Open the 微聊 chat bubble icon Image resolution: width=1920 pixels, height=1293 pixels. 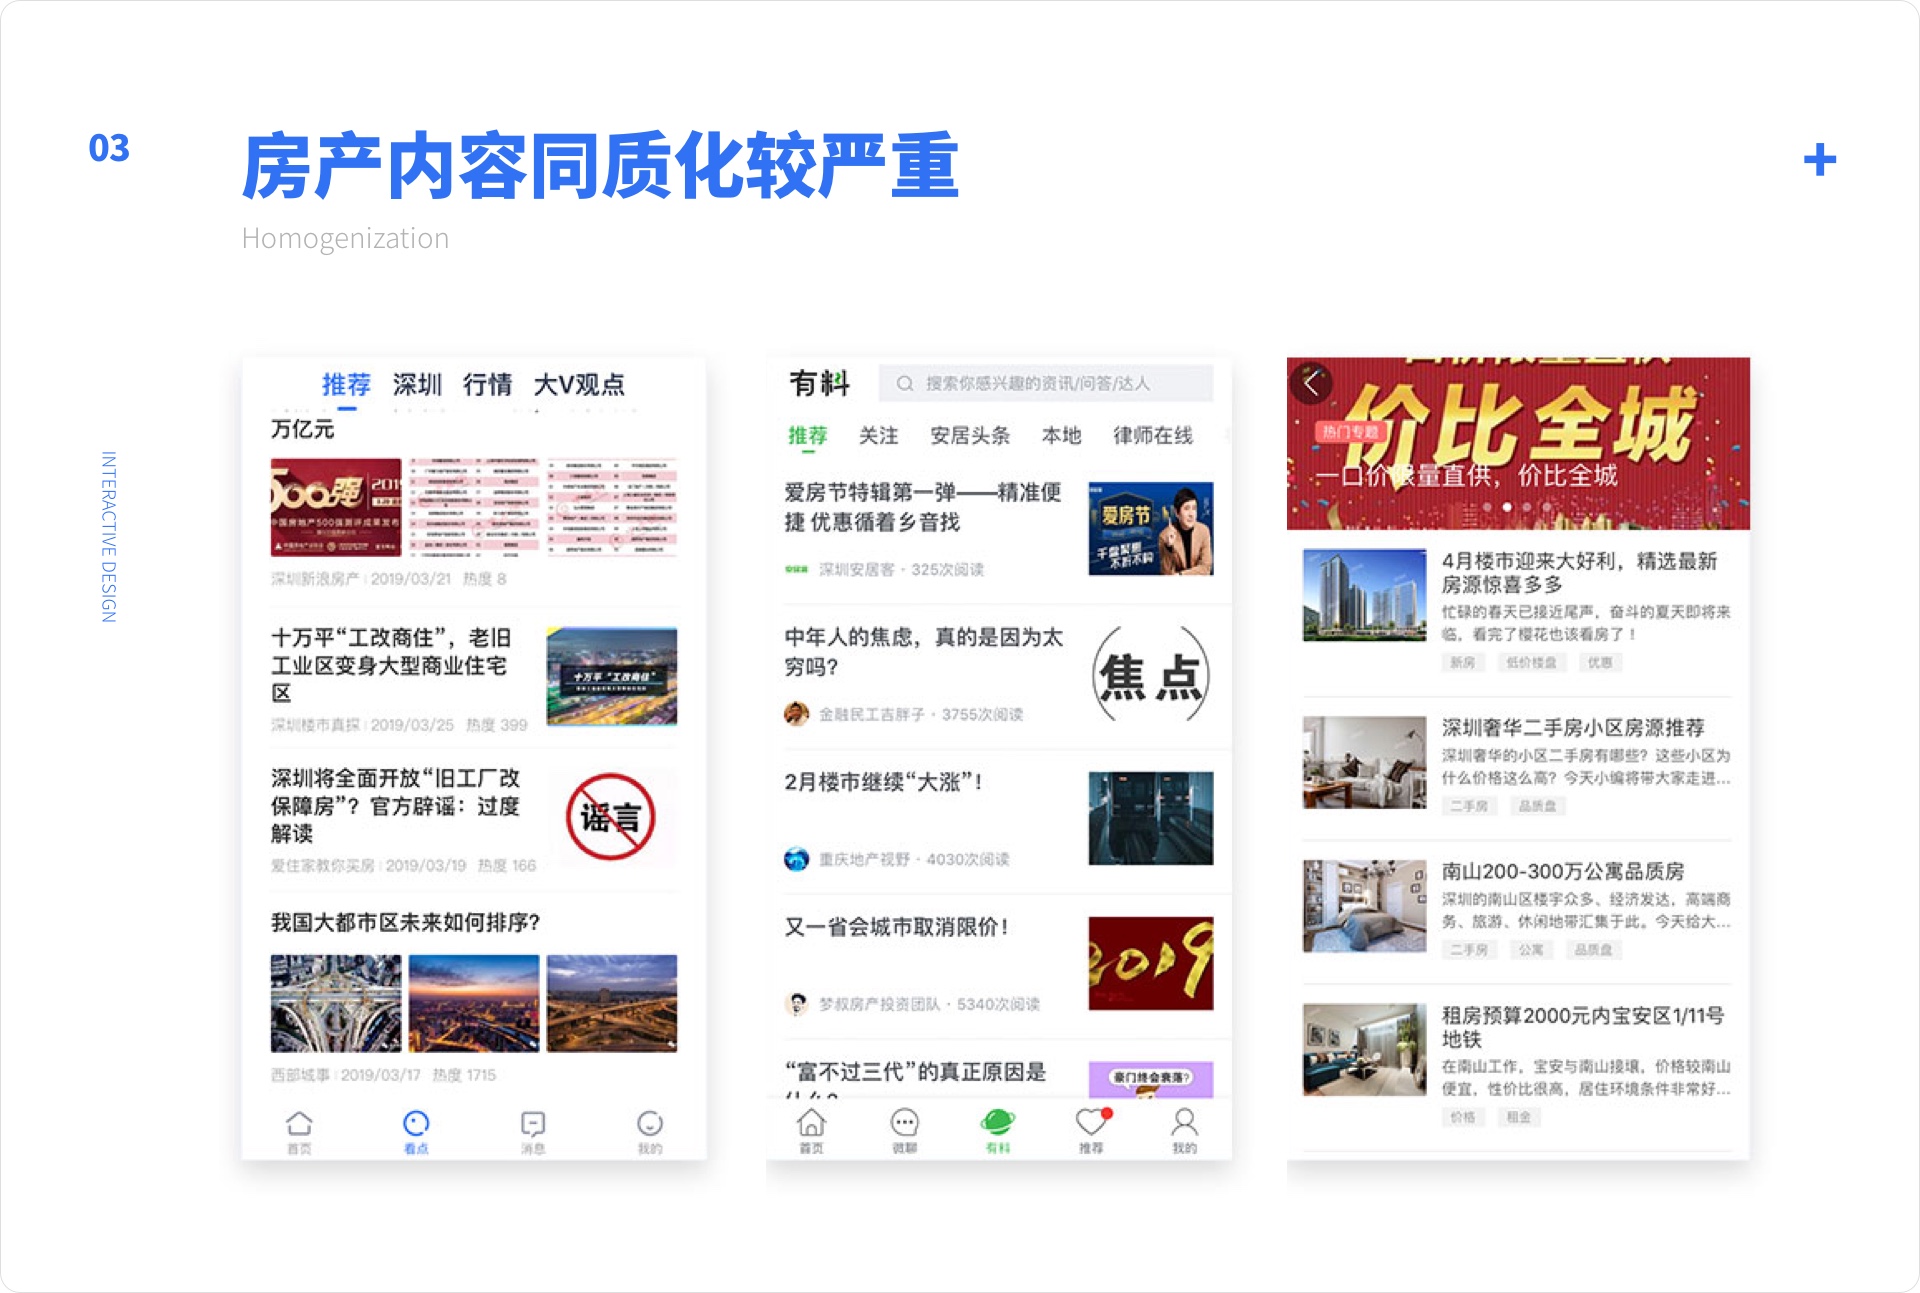pyautogui.click(x=904, y=1123)
